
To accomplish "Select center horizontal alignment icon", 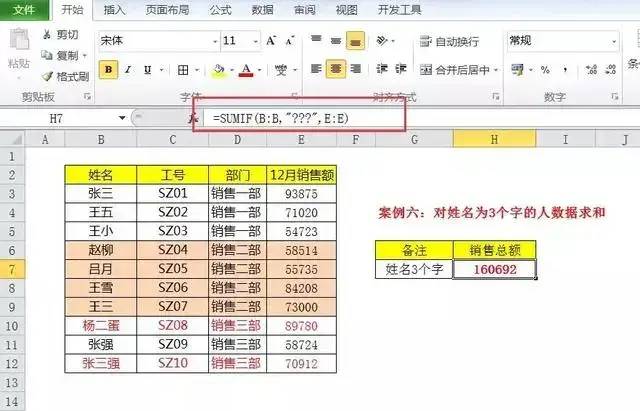I will coord(336,69).
